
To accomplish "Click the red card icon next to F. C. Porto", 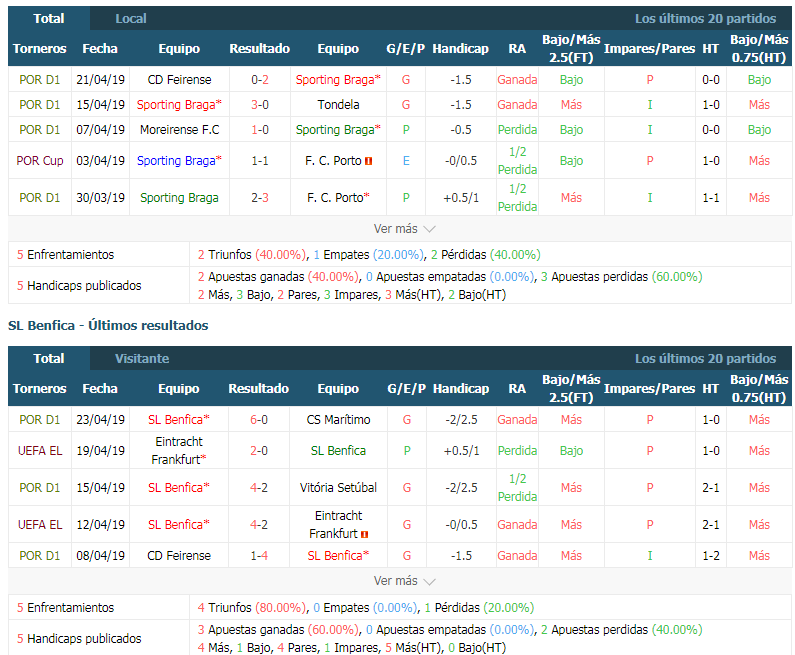I will click(369, 161).
